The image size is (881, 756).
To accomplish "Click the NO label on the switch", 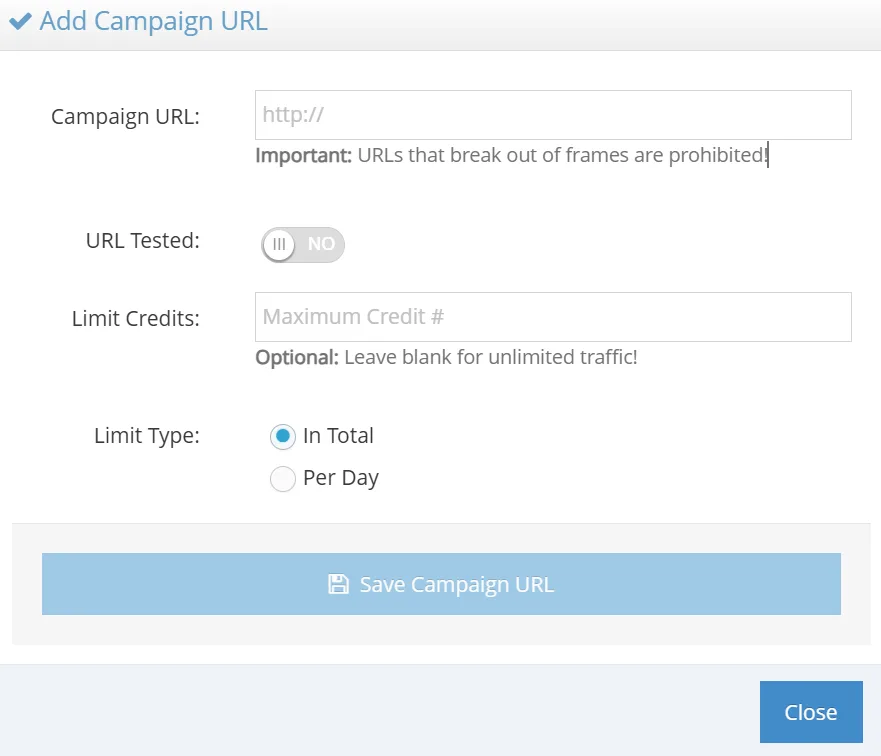I will 321,244.
